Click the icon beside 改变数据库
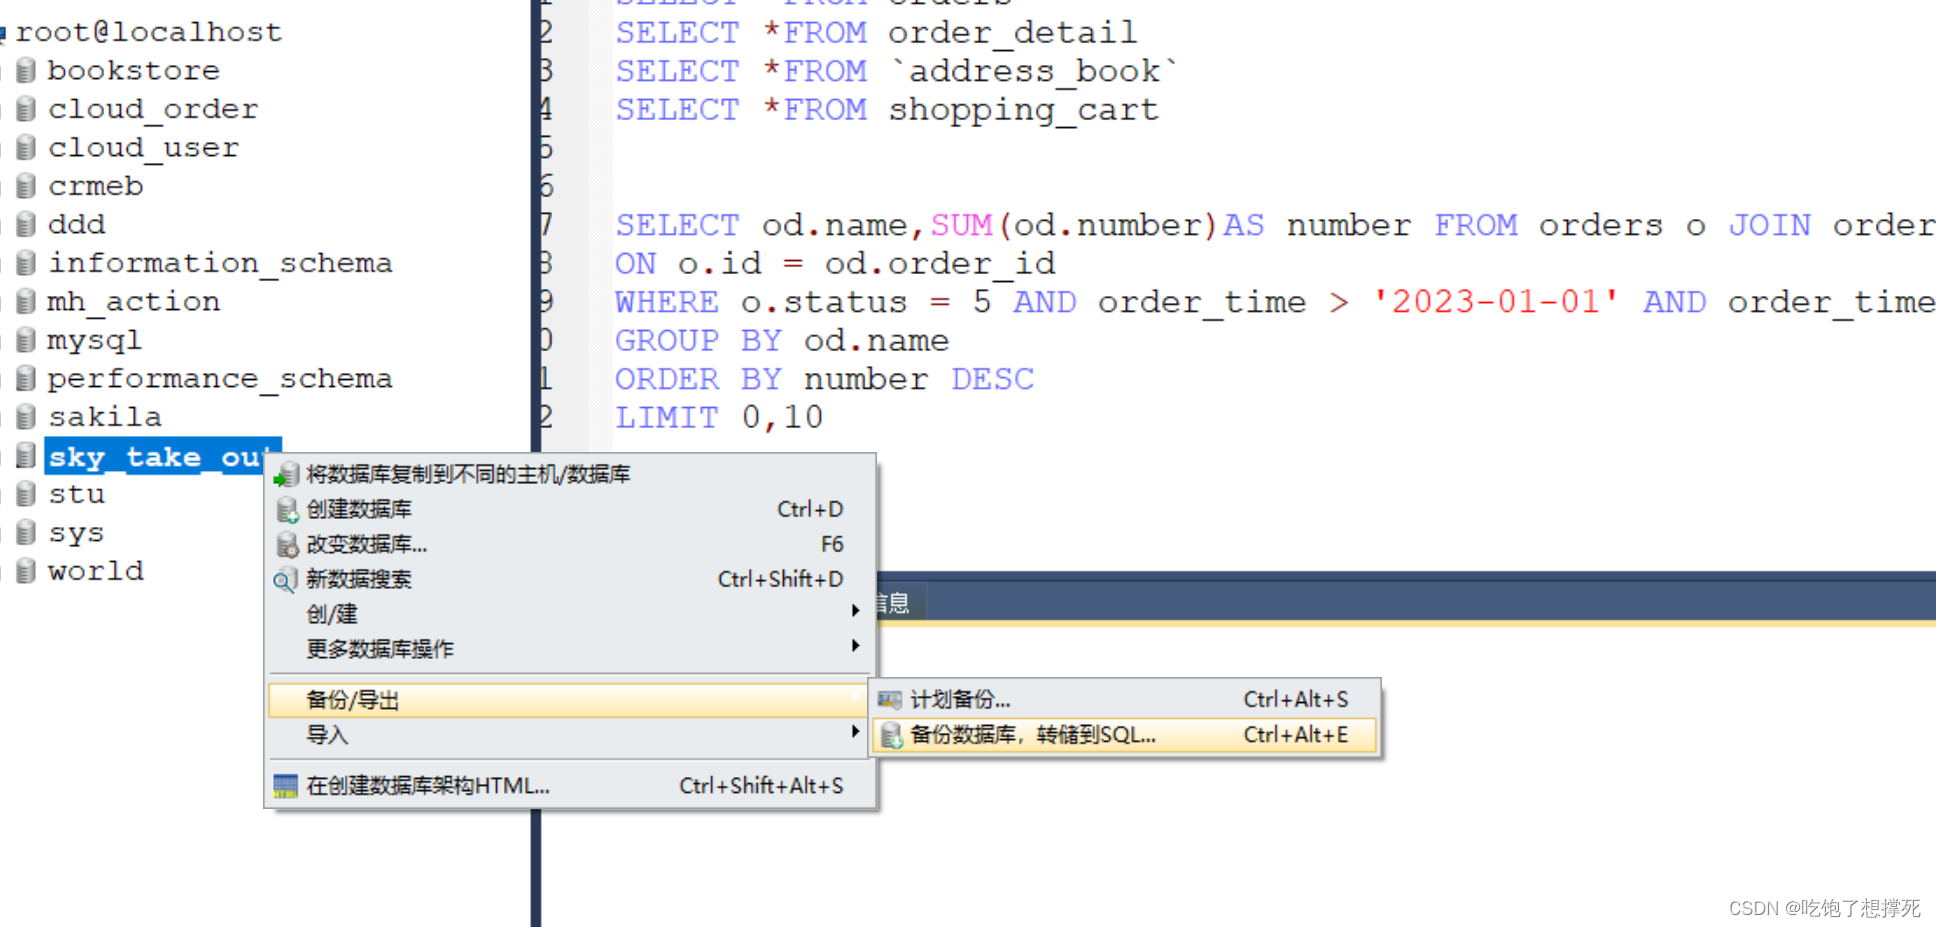Image resolution: width=1936 pixels, height=927 pixels. pos(287,545)
